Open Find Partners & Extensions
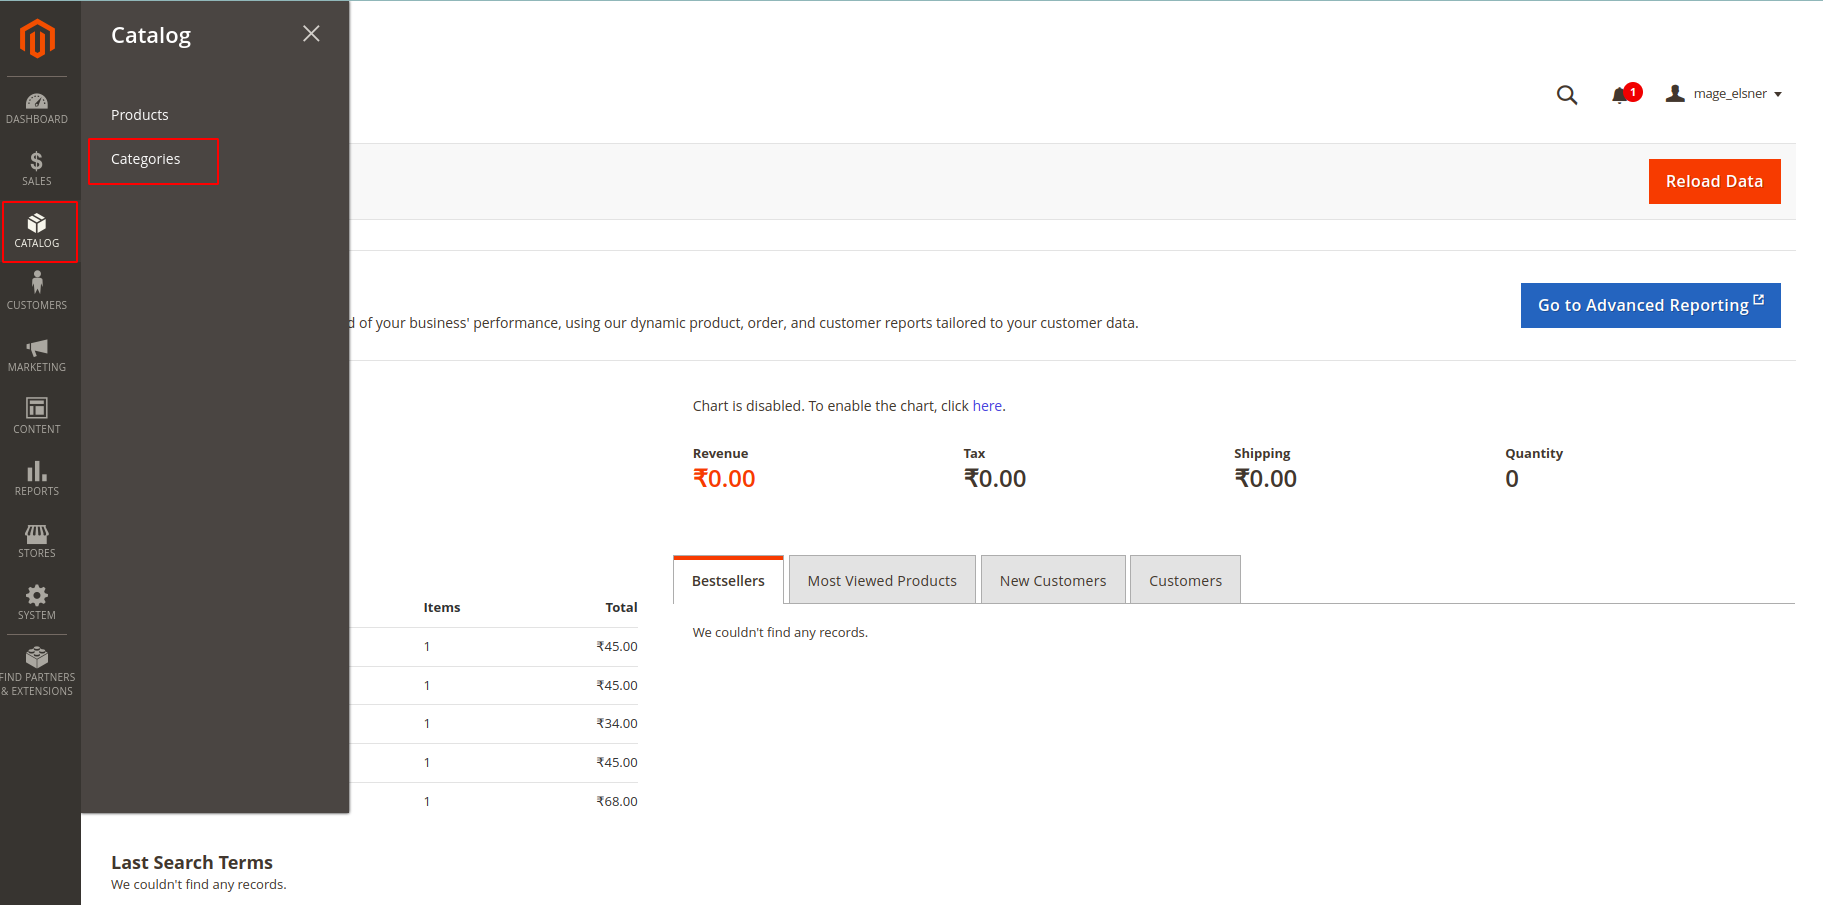This screenshot has width=1823, height=905. coord(37,671)
